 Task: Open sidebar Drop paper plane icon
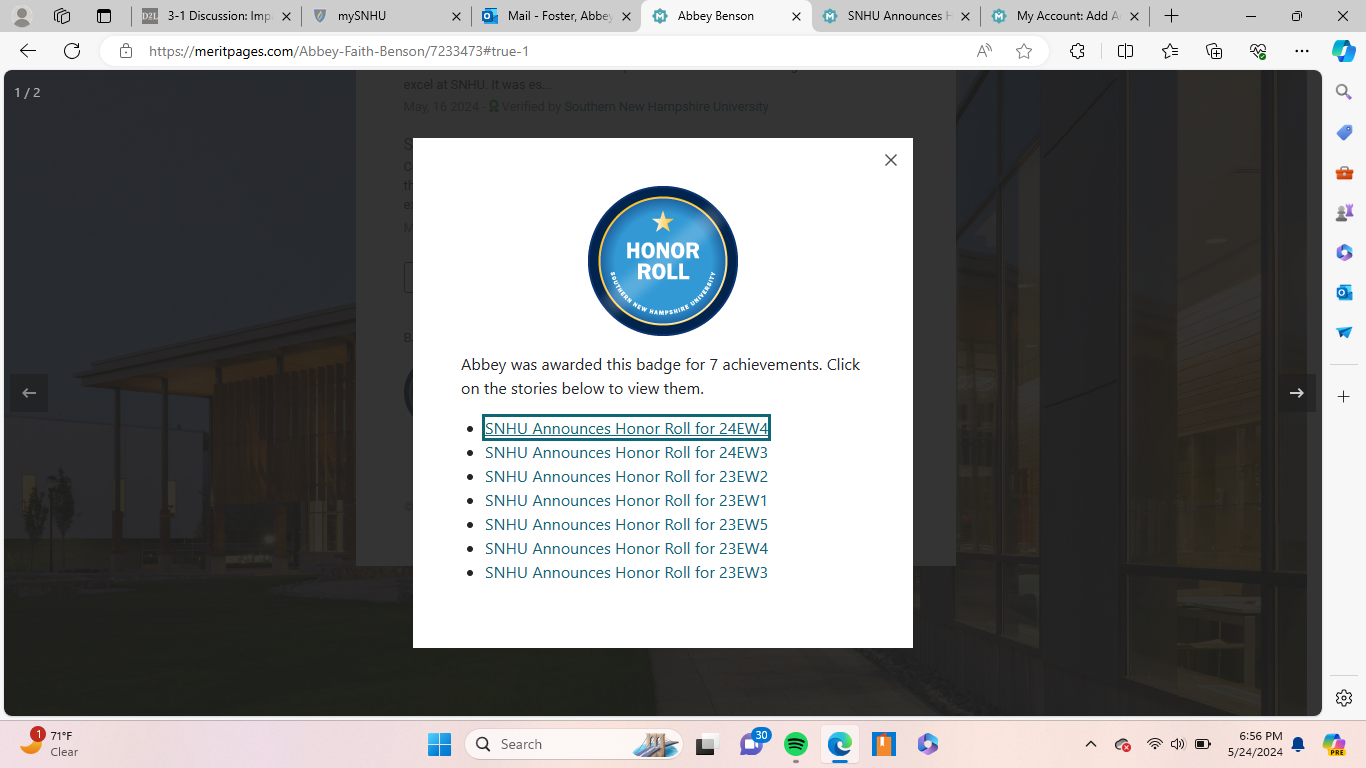pyautogui.click(x=1344, y=332)
